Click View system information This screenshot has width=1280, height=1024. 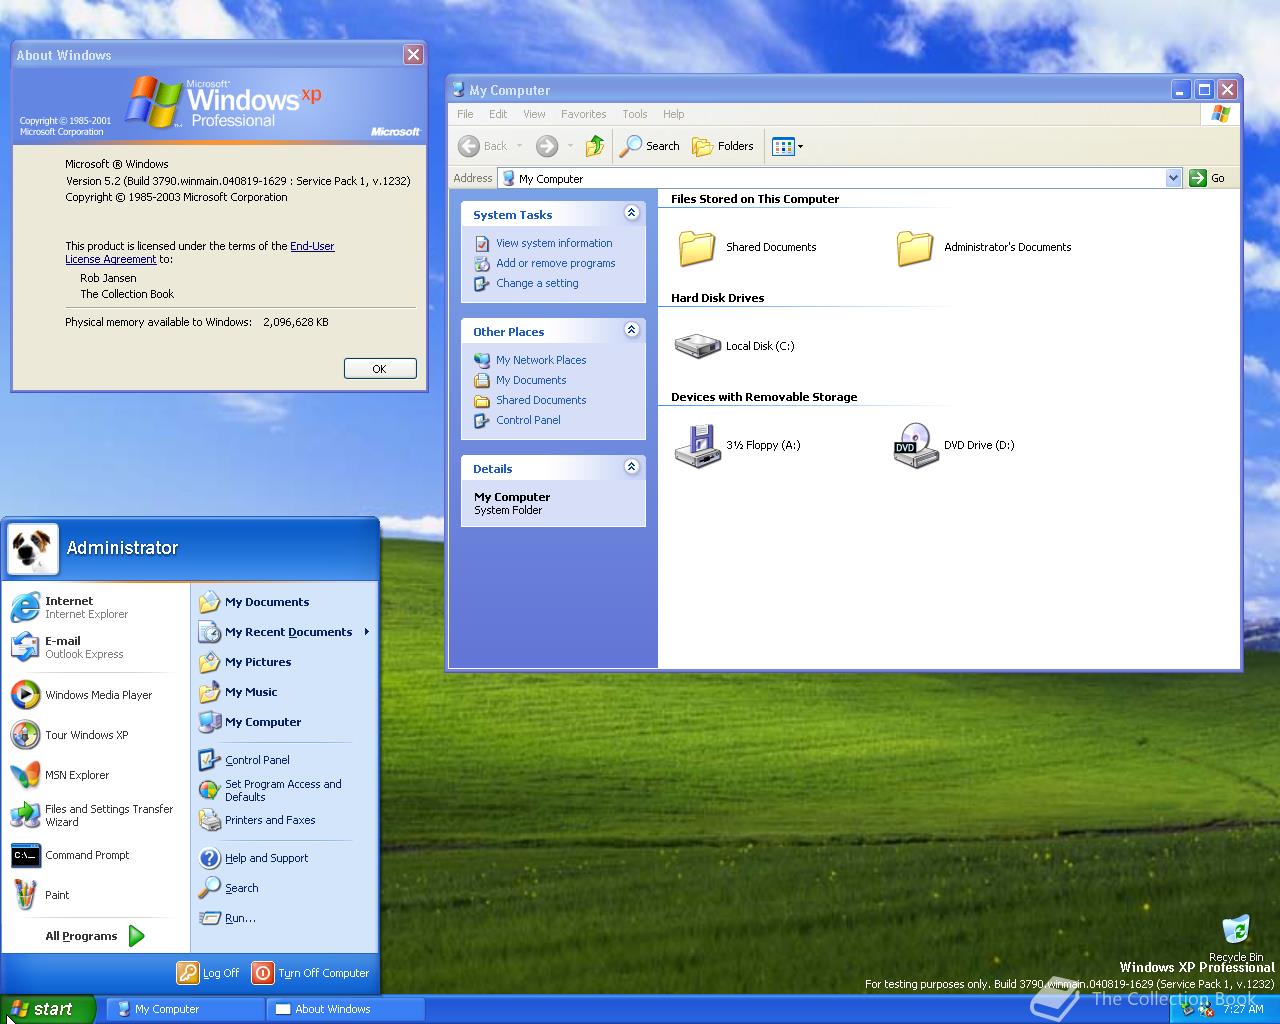tap(554, 243)
